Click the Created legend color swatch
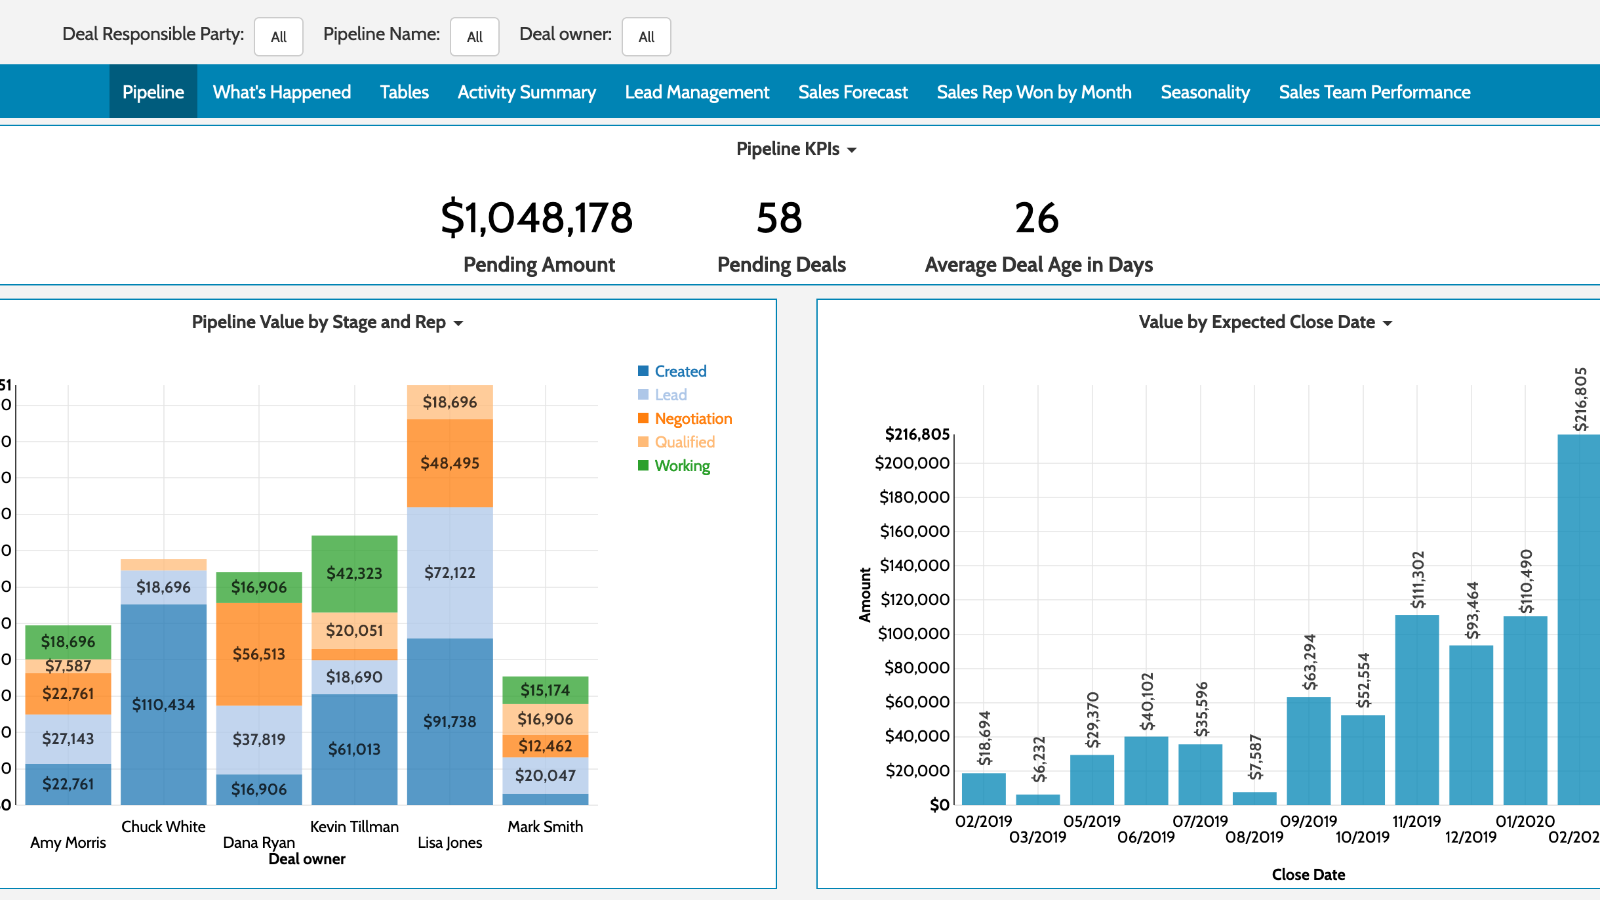Screen dimensions: 1600x900 point(643,370)
